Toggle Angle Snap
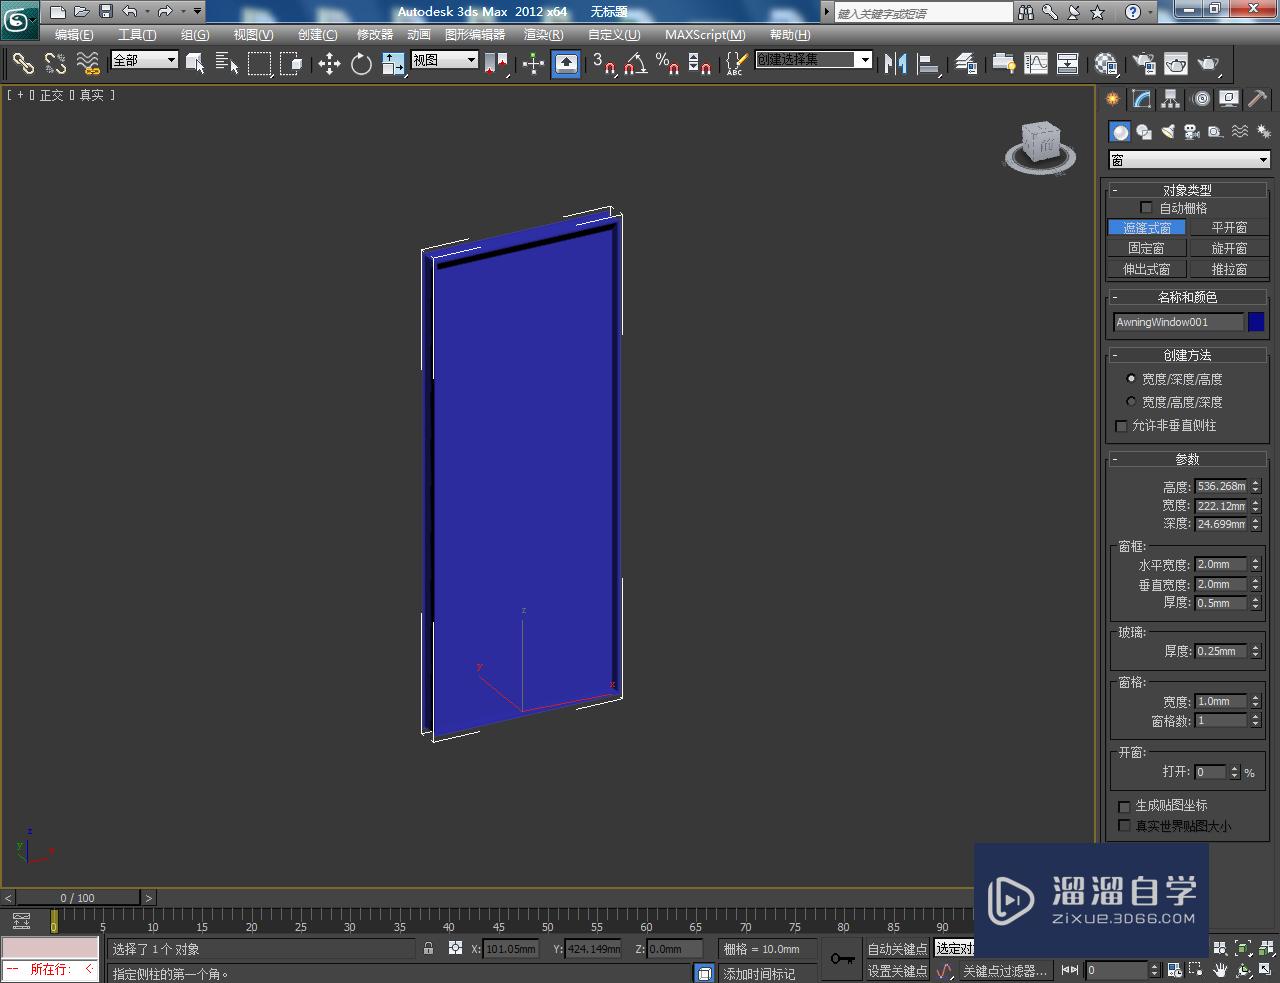The width and height of the screenshot is (1280, 983). click(x=635, y=64)
